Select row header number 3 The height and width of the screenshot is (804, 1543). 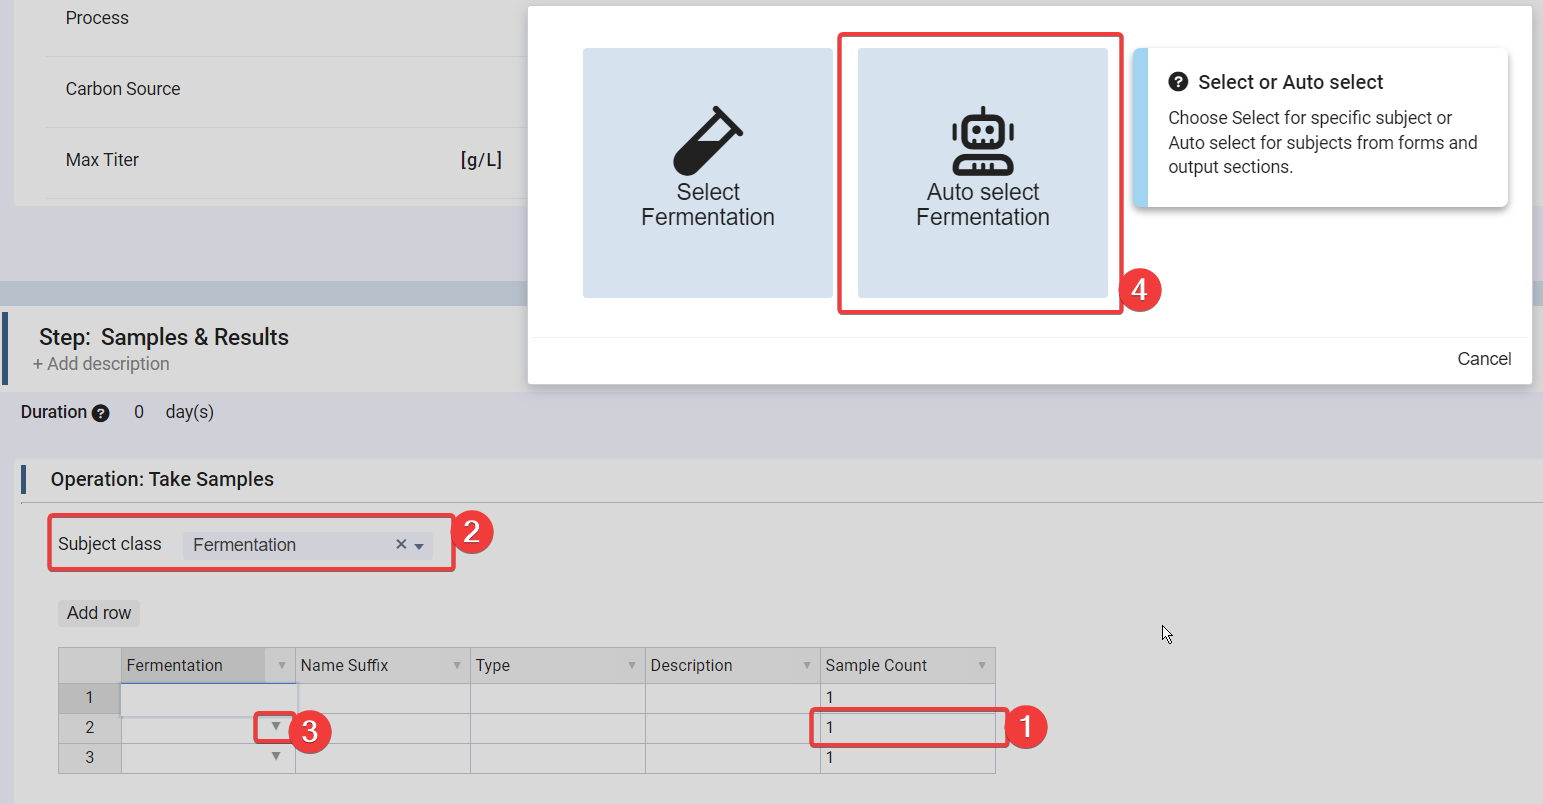click(89, 758)
